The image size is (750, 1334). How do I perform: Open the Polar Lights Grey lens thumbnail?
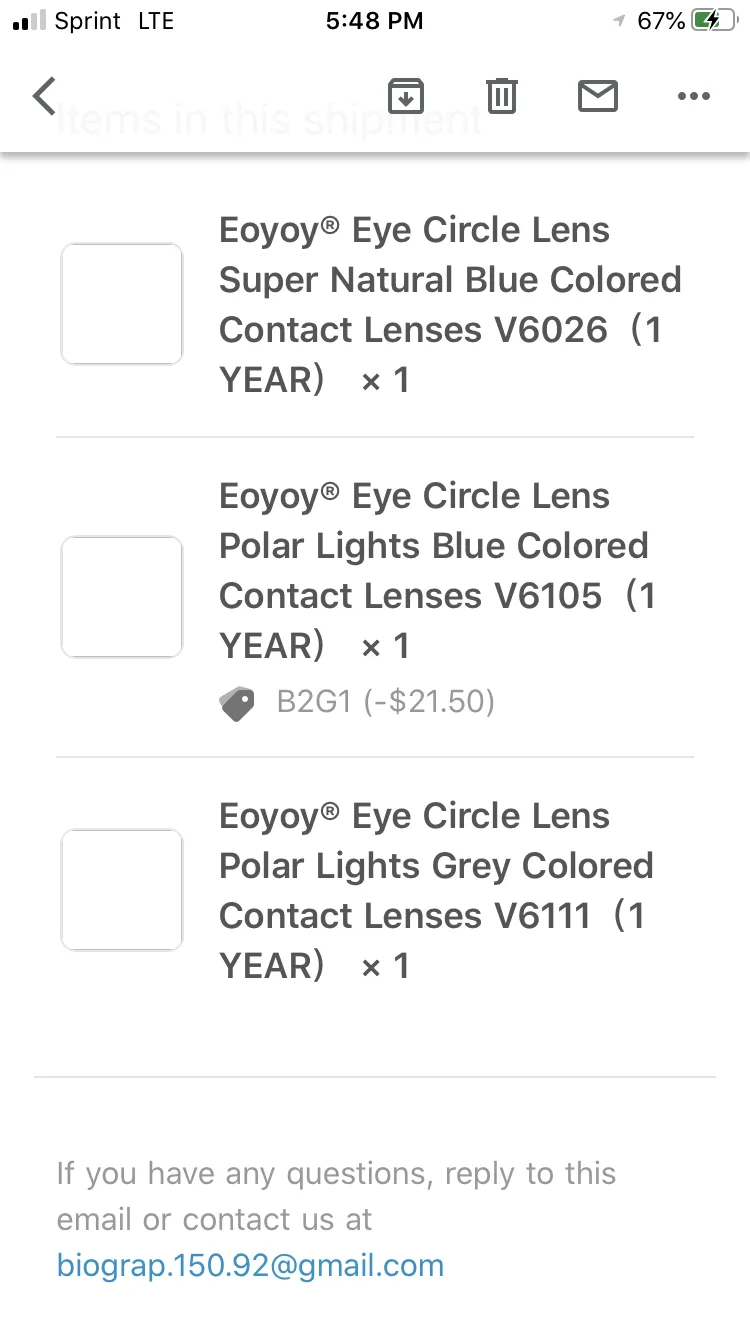coord(122,890)
